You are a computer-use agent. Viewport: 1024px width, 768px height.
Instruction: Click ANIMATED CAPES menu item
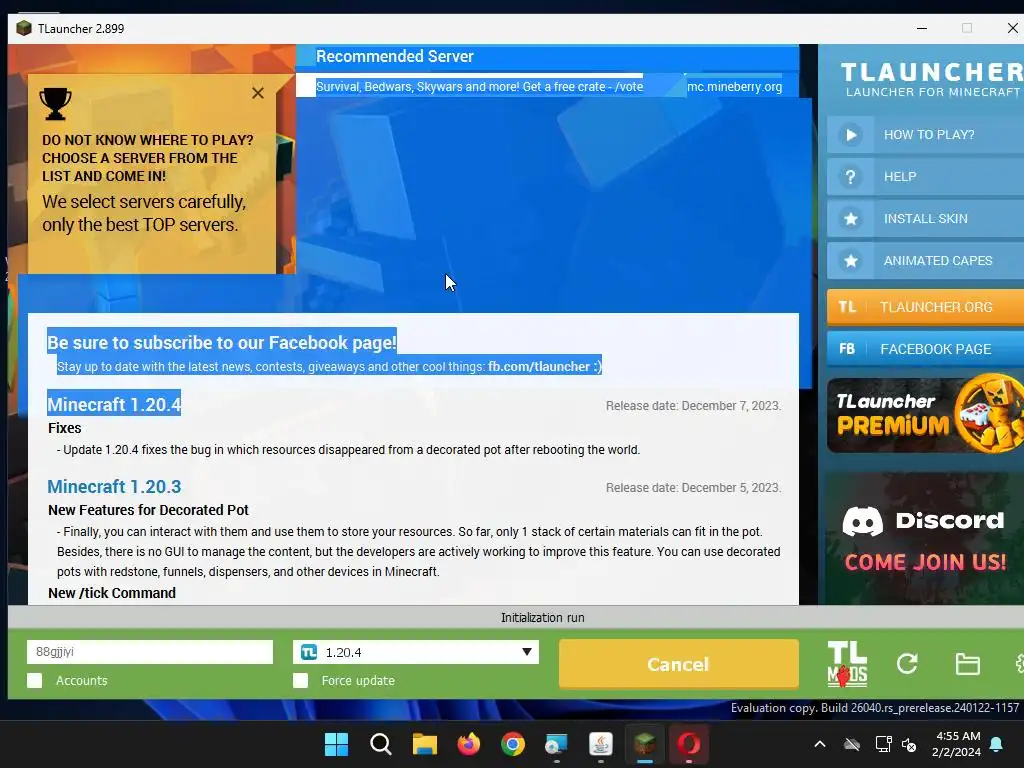point(925,261)
